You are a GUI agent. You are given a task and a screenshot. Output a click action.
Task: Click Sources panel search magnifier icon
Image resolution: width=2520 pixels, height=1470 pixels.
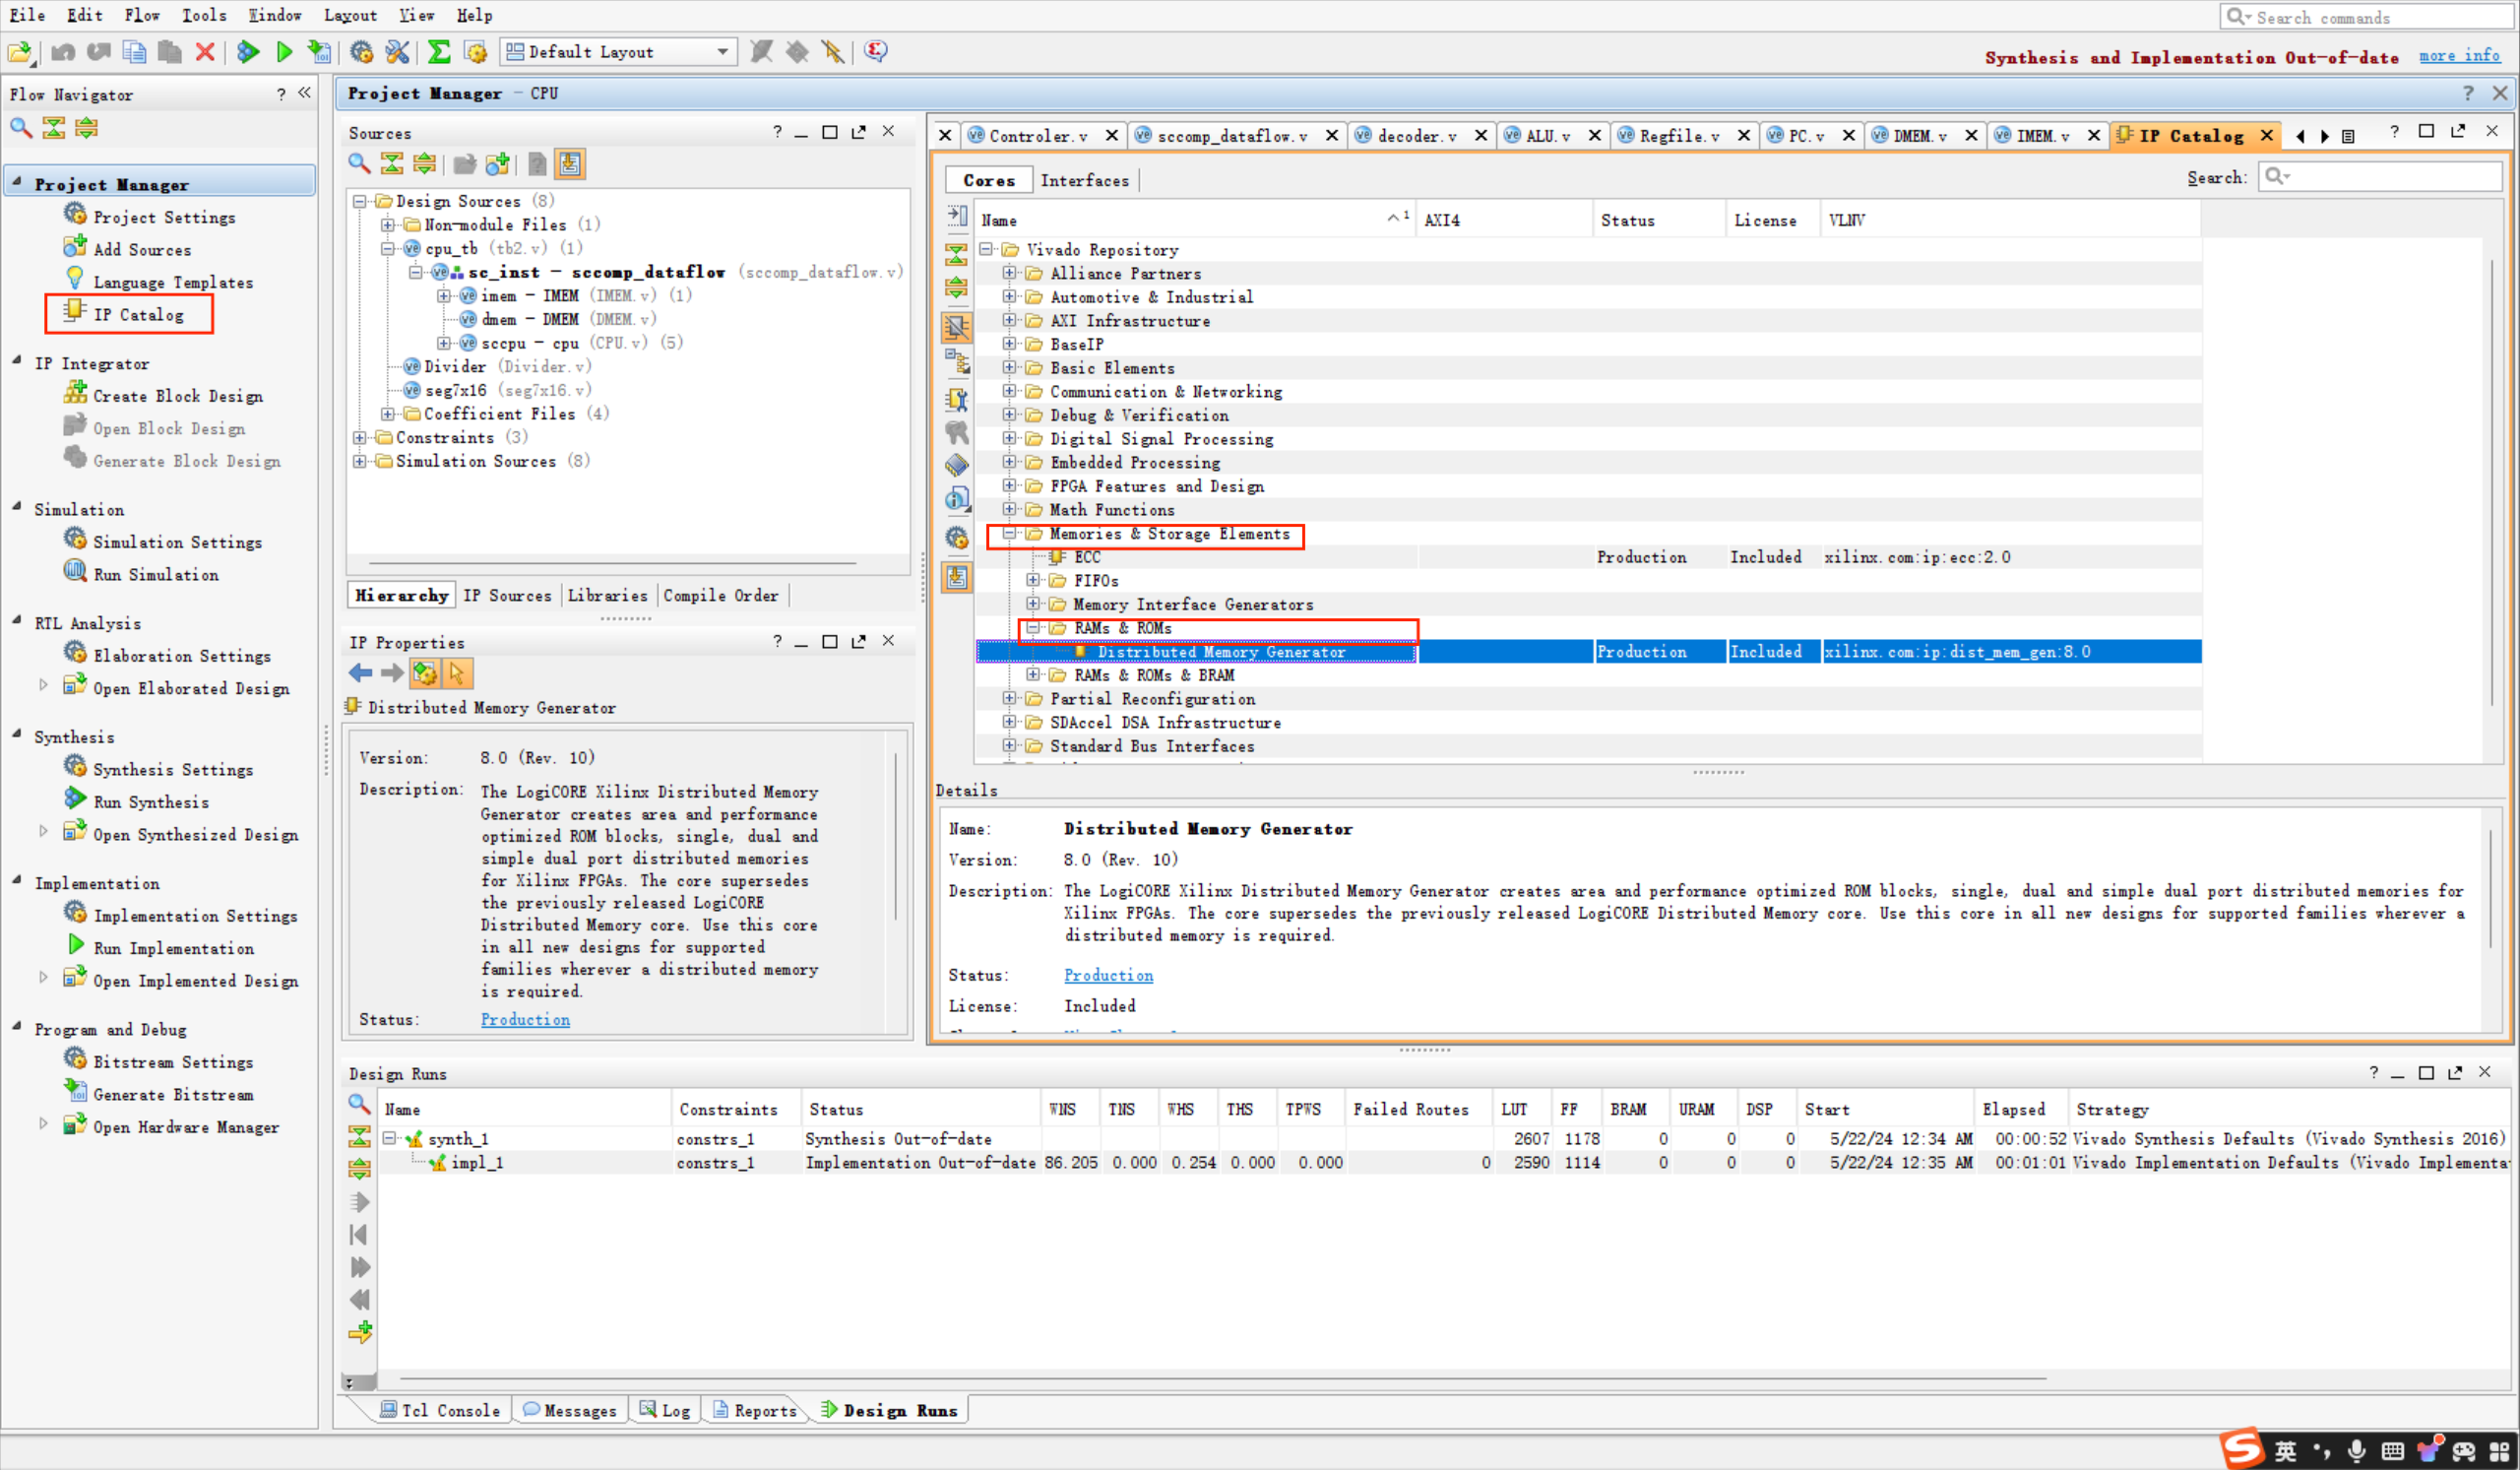[359, 164]
